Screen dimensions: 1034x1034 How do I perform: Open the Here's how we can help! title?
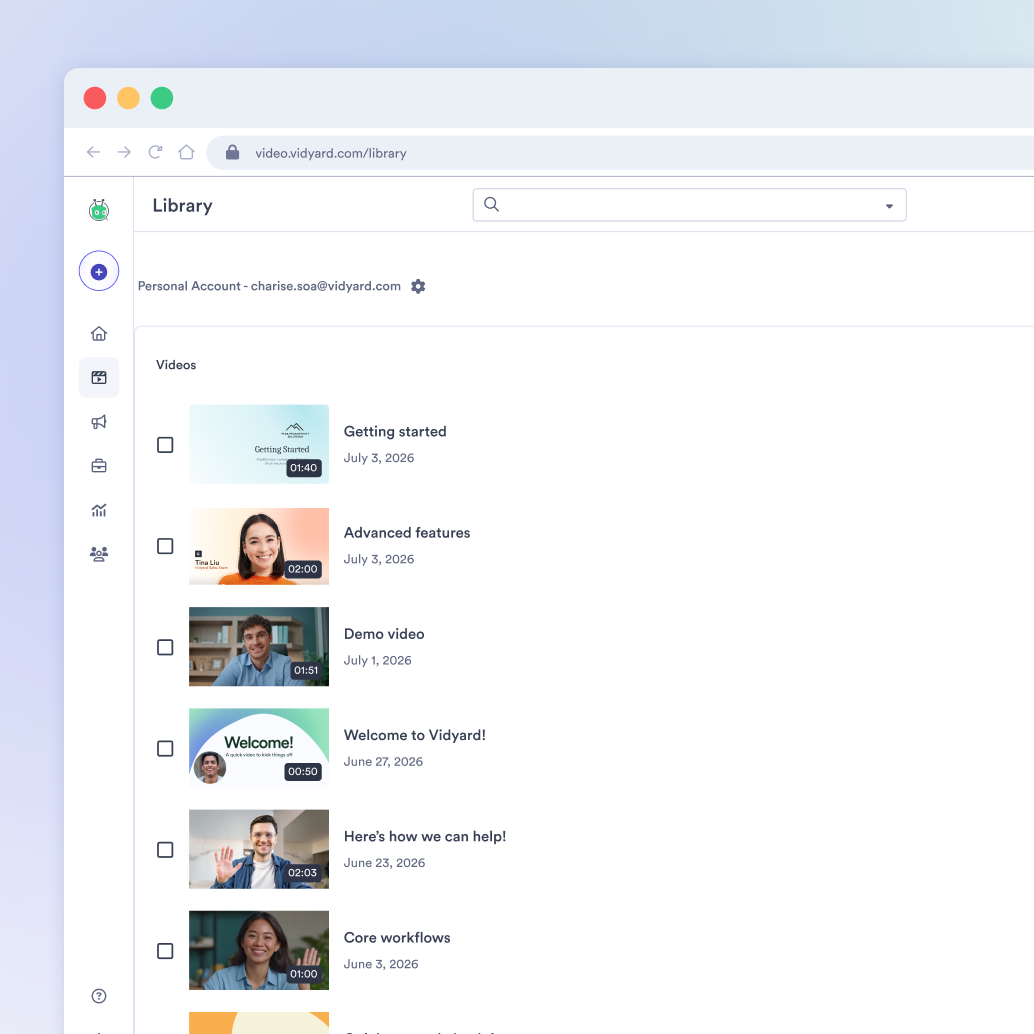click(425, 836)
